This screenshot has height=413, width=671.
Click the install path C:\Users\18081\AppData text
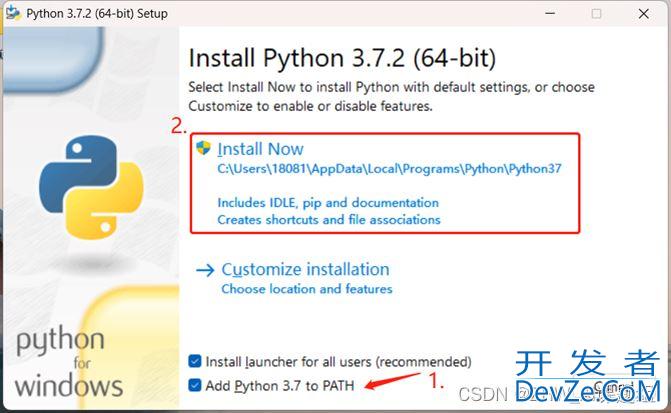click(x=389, y=169)
